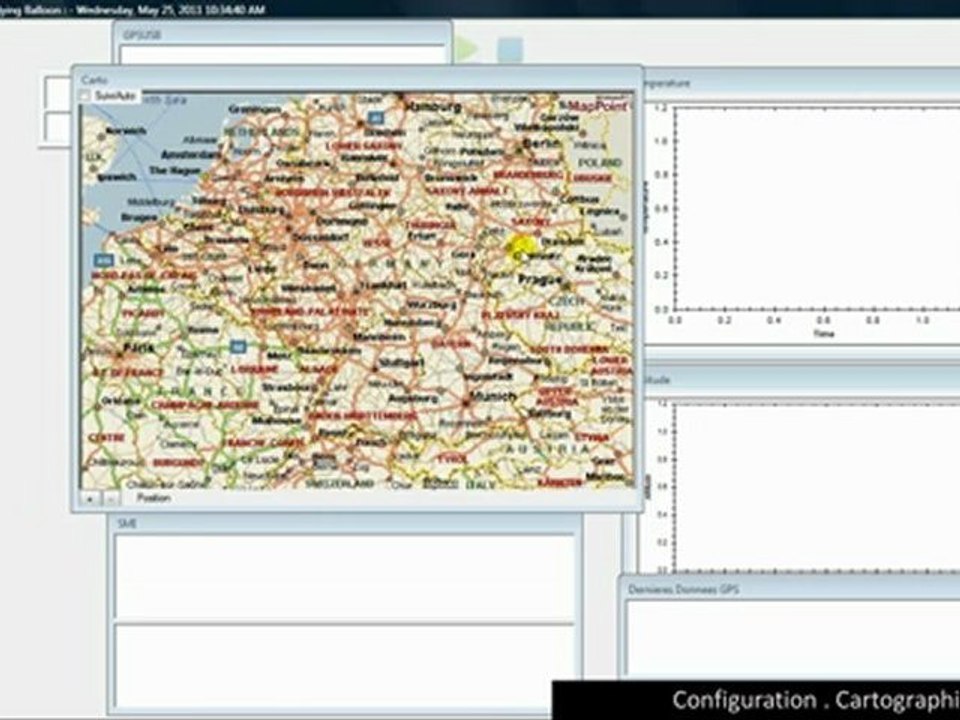This screenshot has height=720, width=960.
Task: Click the GPS/USB panel header
Action: click(282, 35)
